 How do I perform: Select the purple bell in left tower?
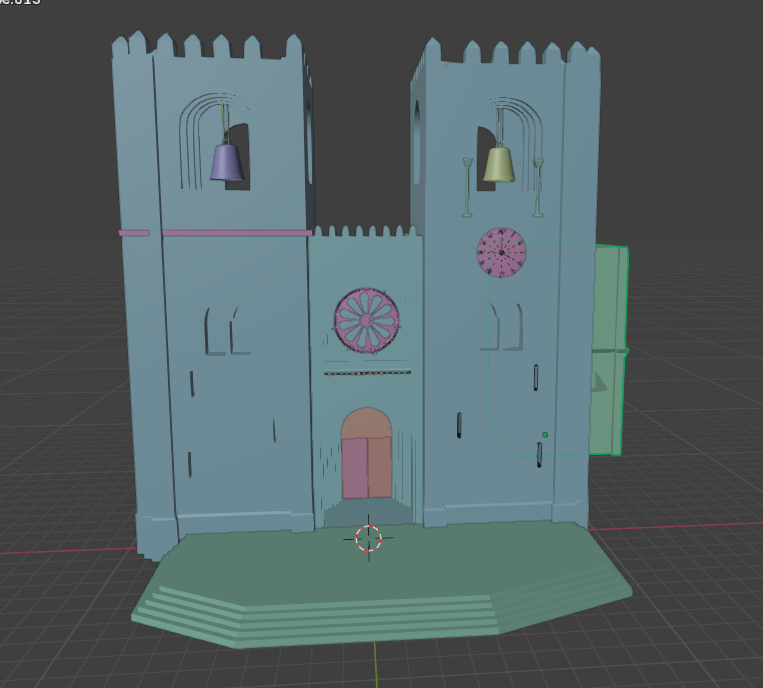click(227, 162)
